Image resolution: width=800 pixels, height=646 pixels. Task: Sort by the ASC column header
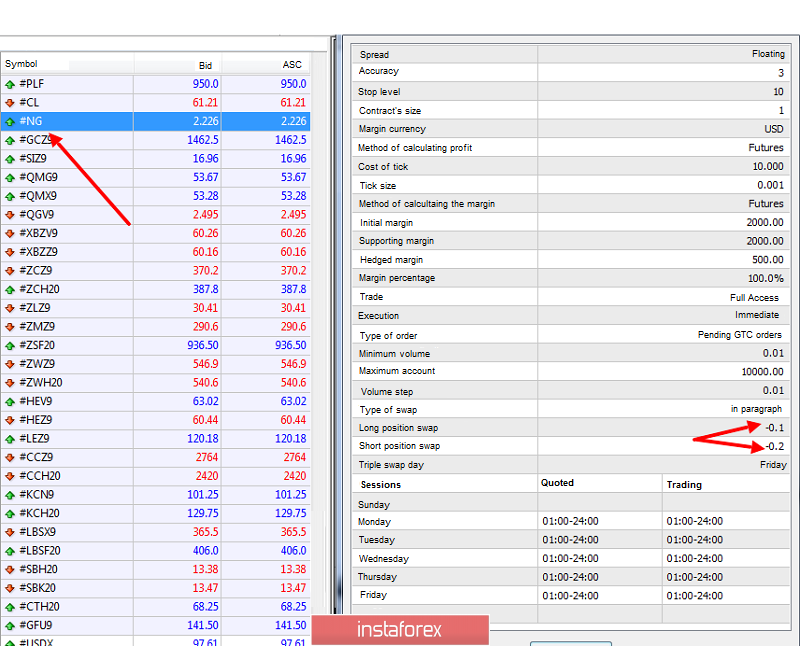tap(292, 65)
